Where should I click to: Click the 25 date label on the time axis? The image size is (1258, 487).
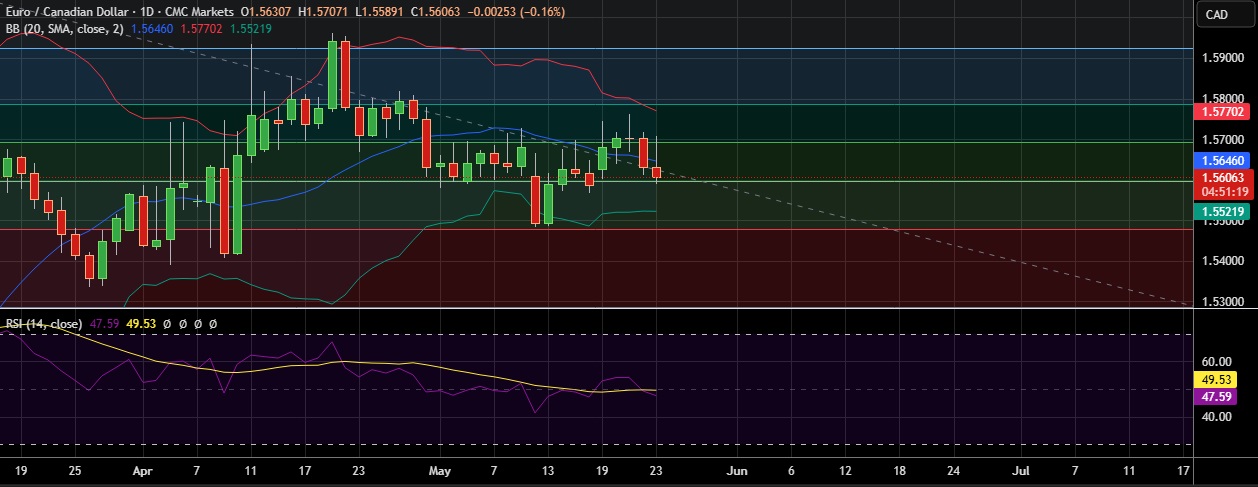tap(74, 469)
